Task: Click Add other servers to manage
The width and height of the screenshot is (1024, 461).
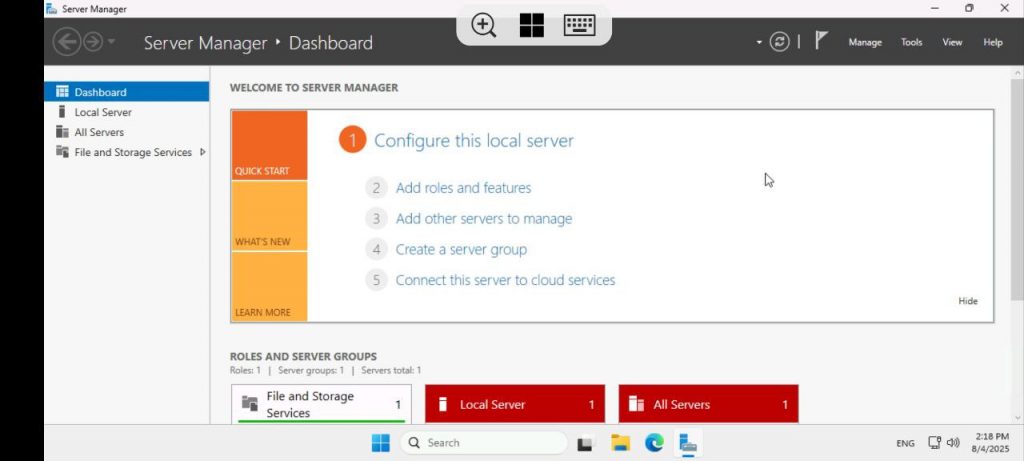Action: pos(484,219)
